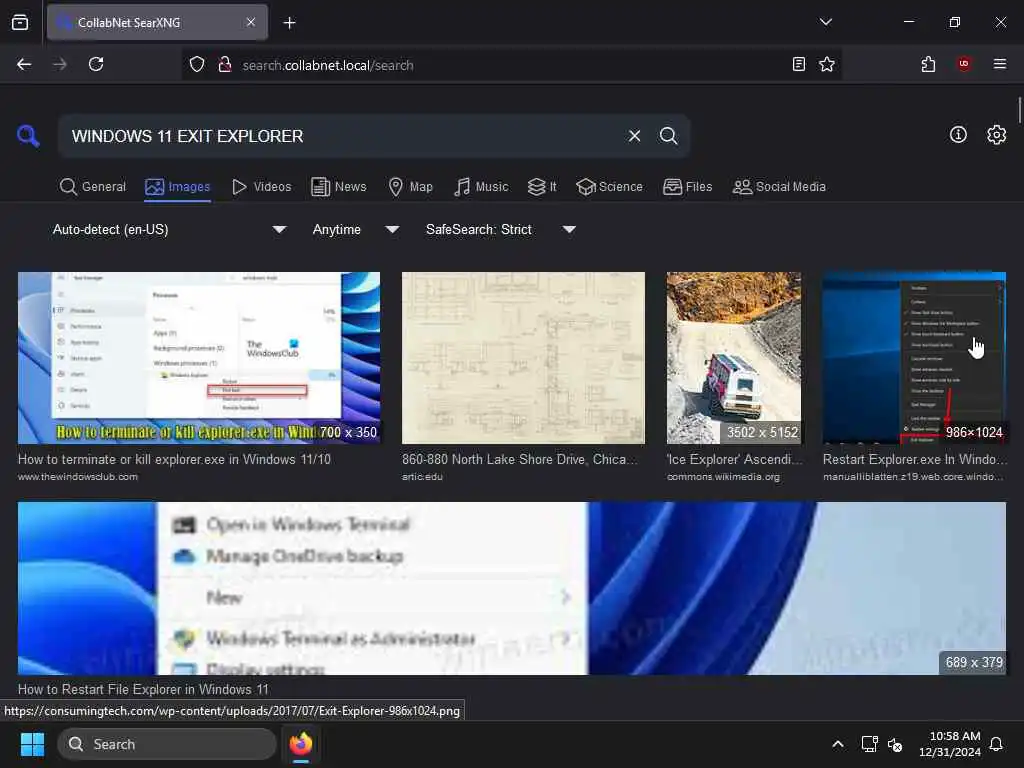Open 'How to terminate or kill explorer.exe' title
The image size is (1024, 768).
click(174, 459)
